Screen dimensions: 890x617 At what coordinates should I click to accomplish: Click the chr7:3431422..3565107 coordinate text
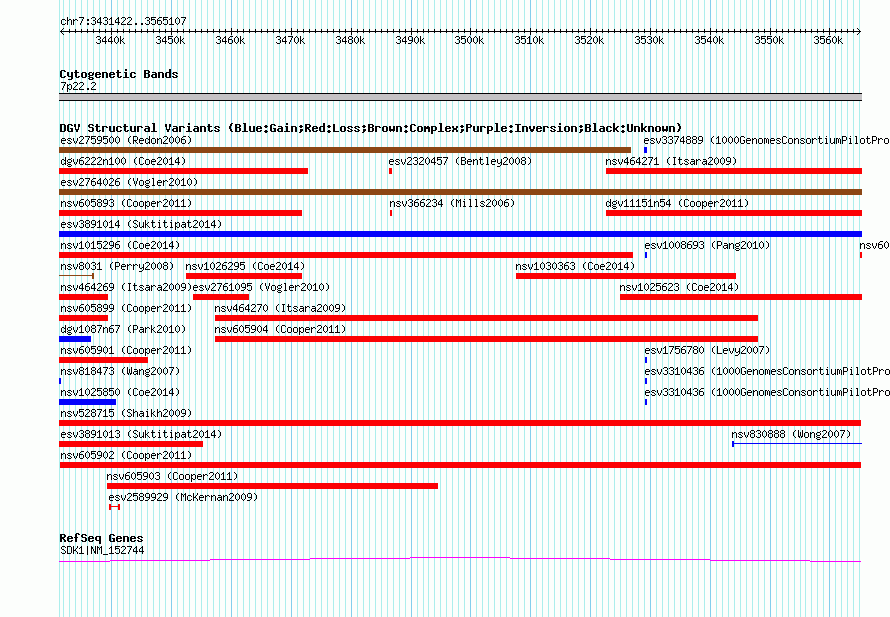coord(123,22)
